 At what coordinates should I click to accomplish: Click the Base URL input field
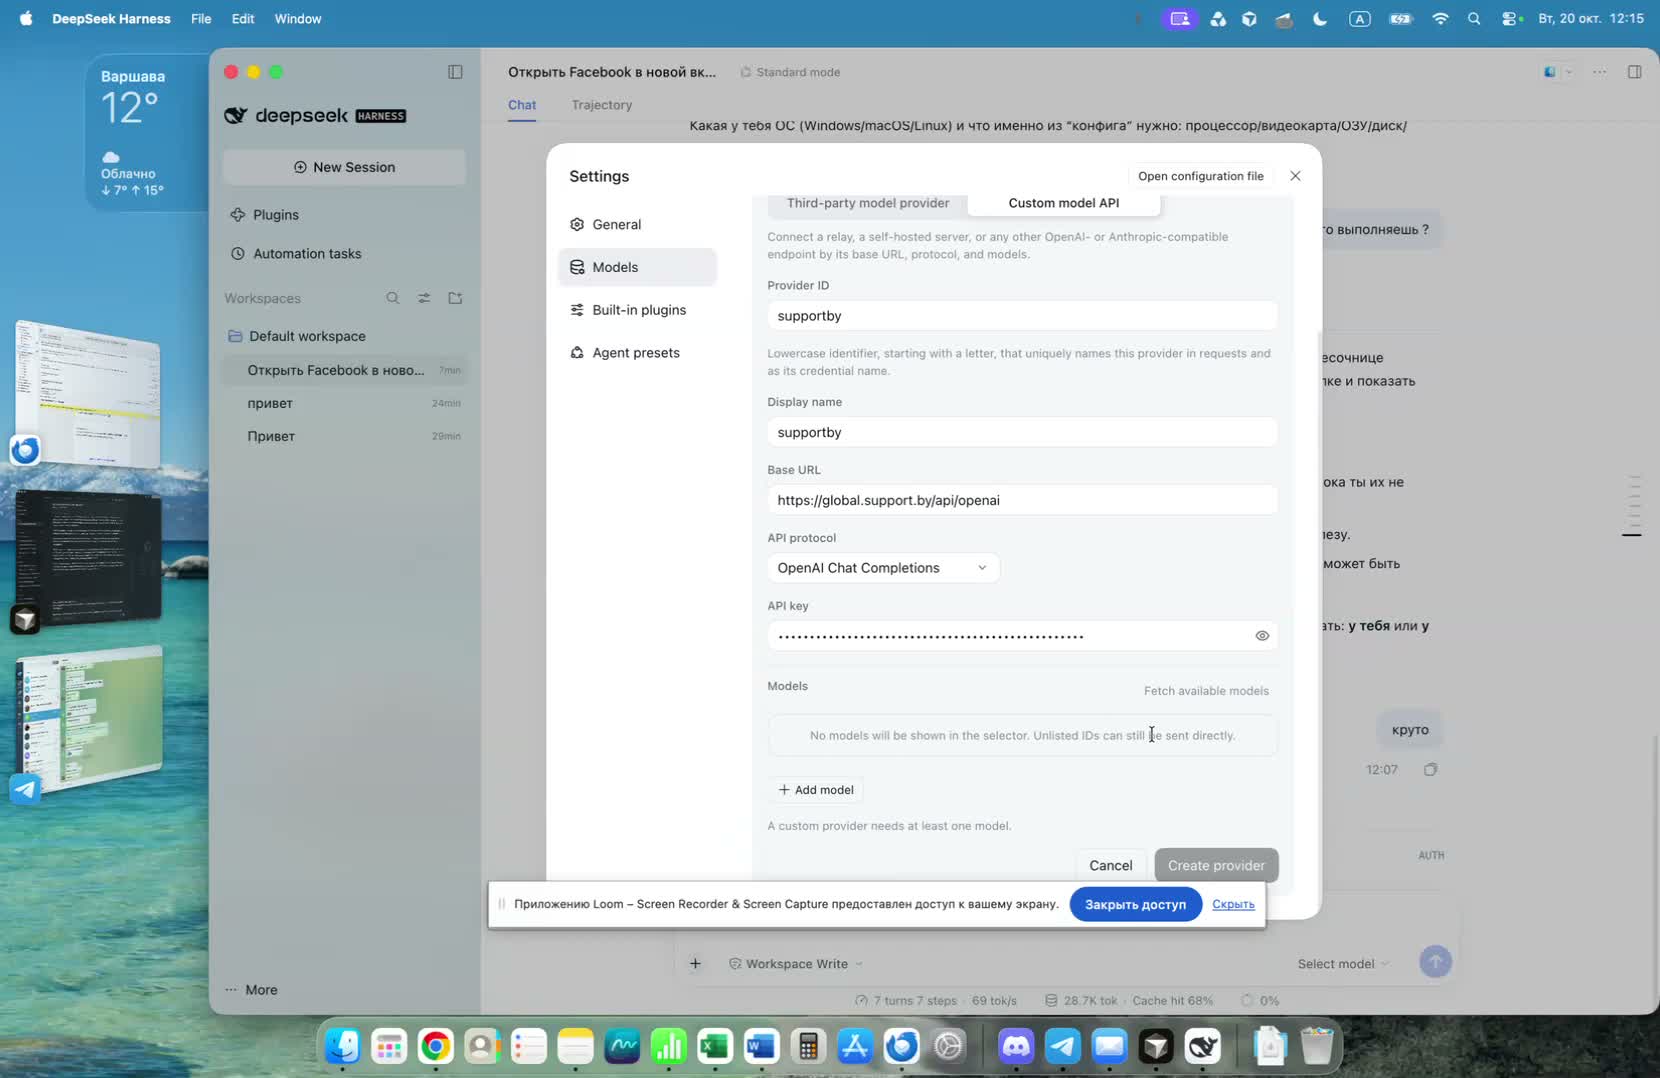click(1022, 500)
